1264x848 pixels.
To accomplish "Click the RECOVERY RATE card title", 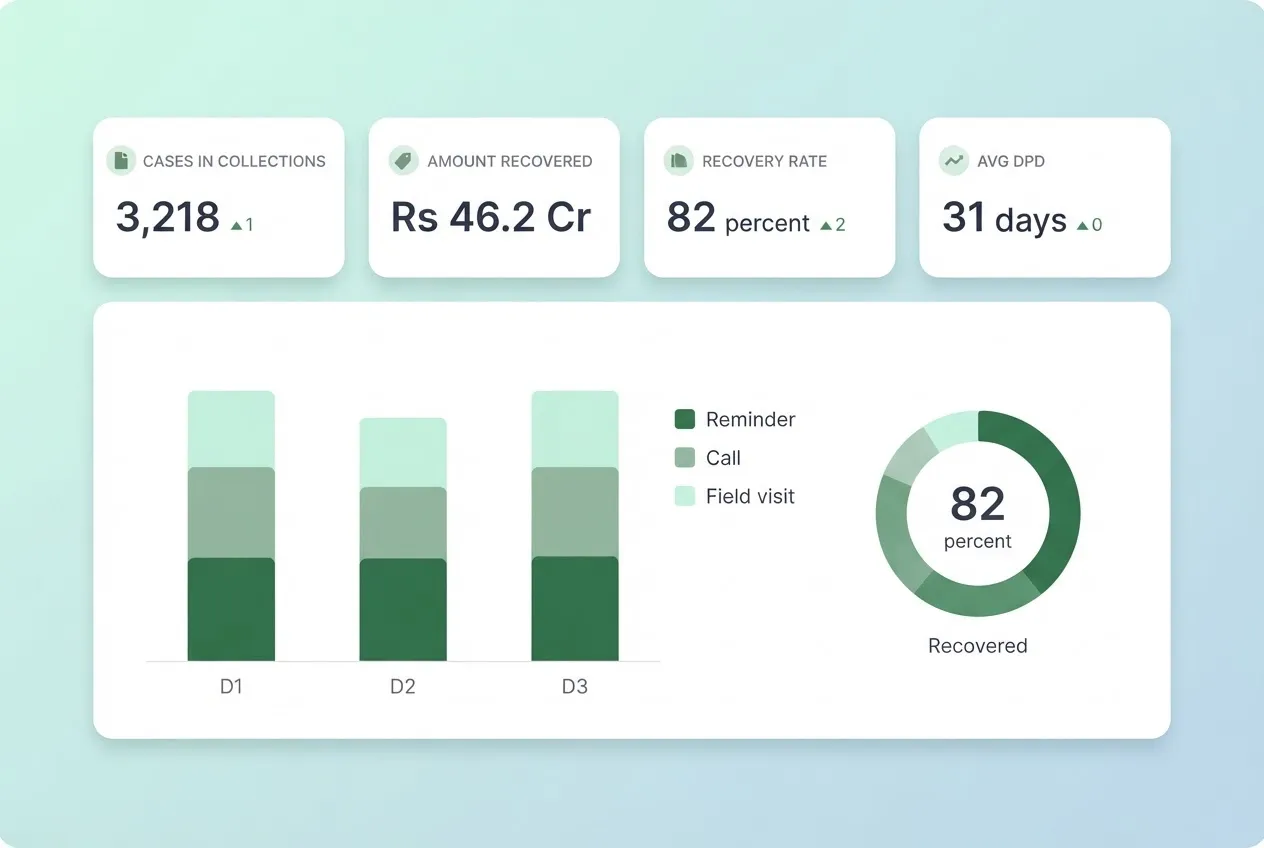I will click(x=765, y=161).
